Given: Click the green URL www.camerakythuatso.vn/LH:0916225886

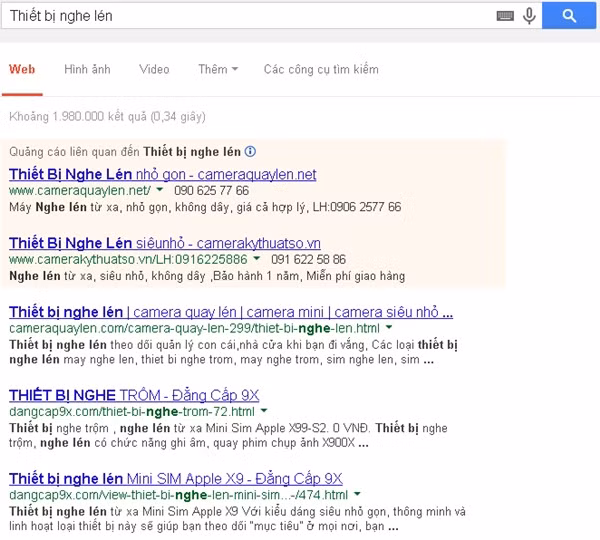Looking at the screenshot, I should [128, 259].
